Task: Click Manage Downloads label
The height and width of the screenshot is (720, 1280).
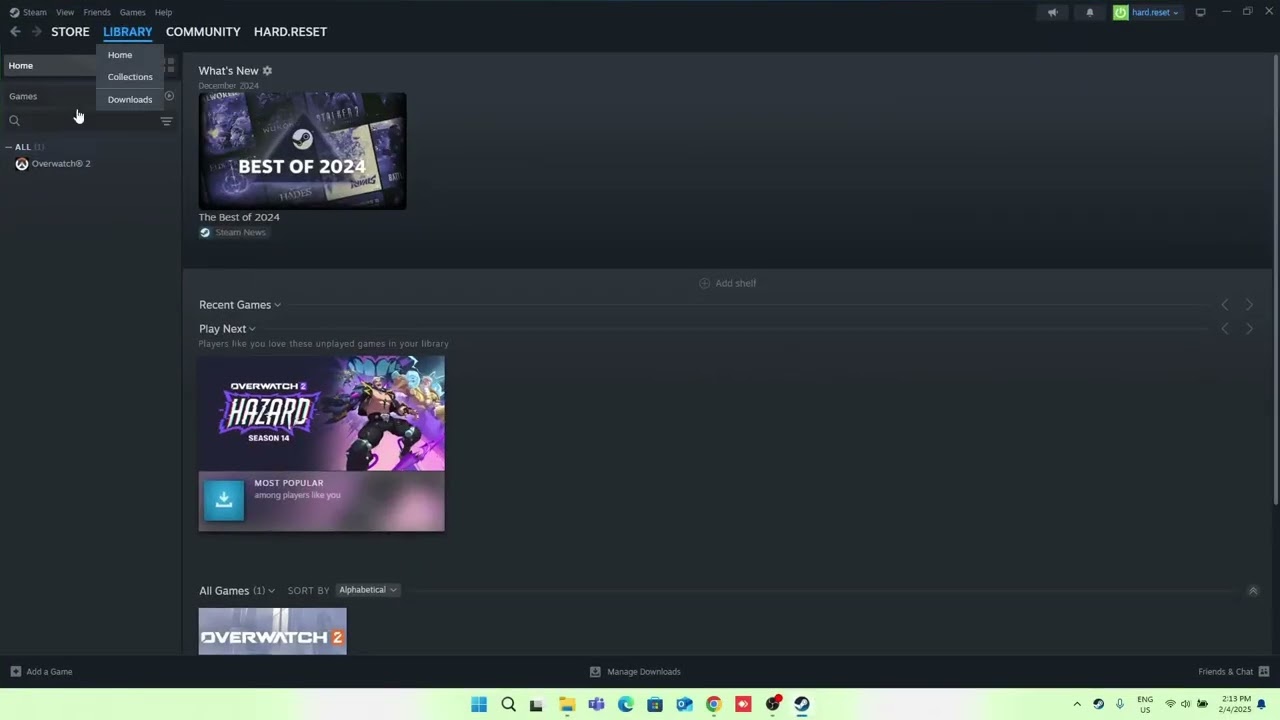Action: tap(644, 671)
